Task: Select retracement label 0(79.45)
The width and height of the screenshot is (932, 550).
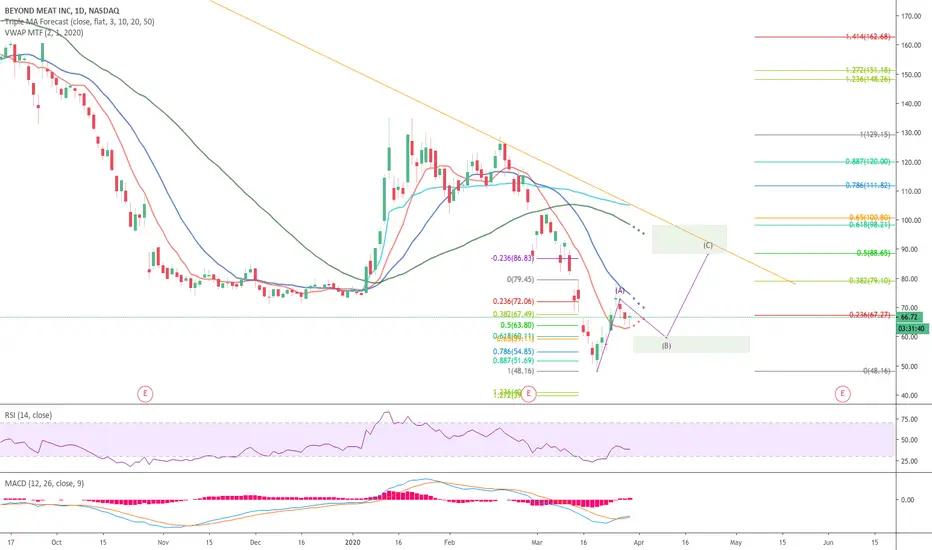Action: [x=520, y=279]
